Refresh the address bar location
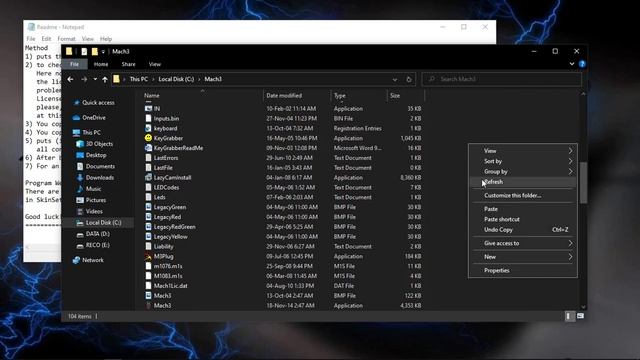640x360 pixels. click(x=409, y=79)
